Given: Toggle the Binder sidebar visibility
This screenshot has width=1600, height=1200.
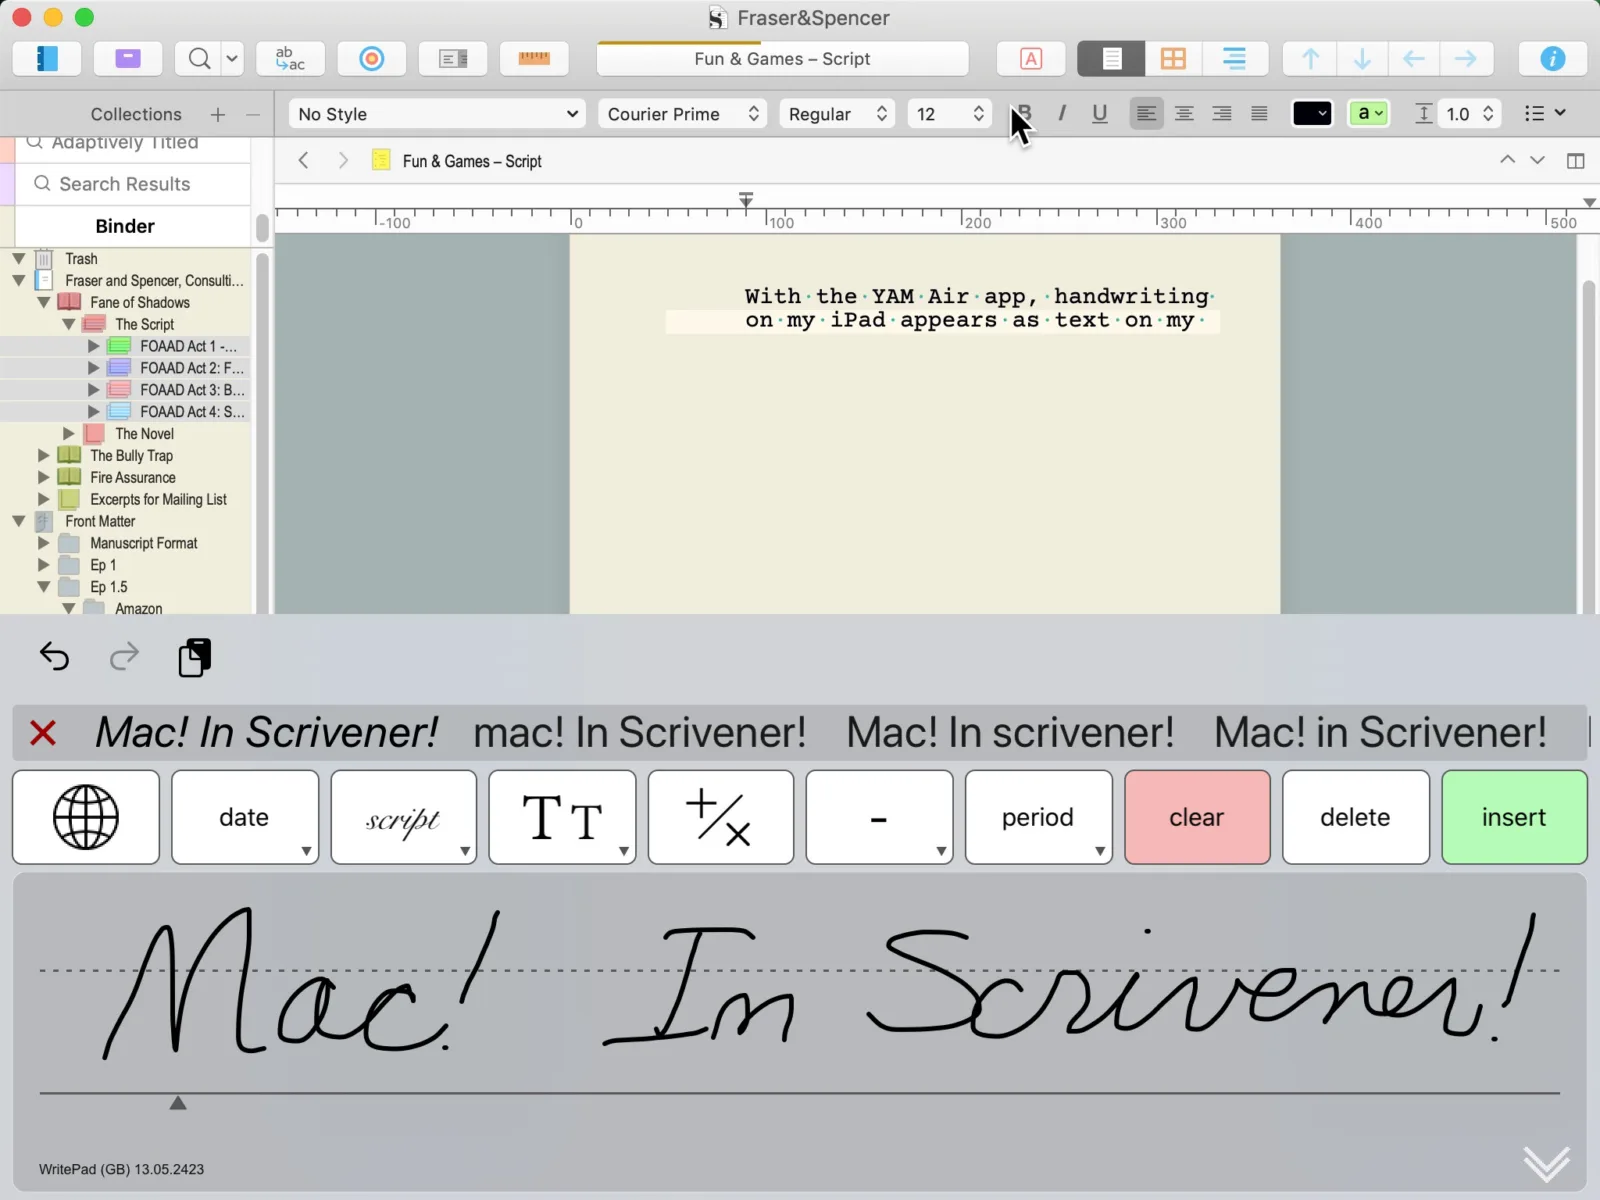Looking at the screenshot, I should coord(45,58).
